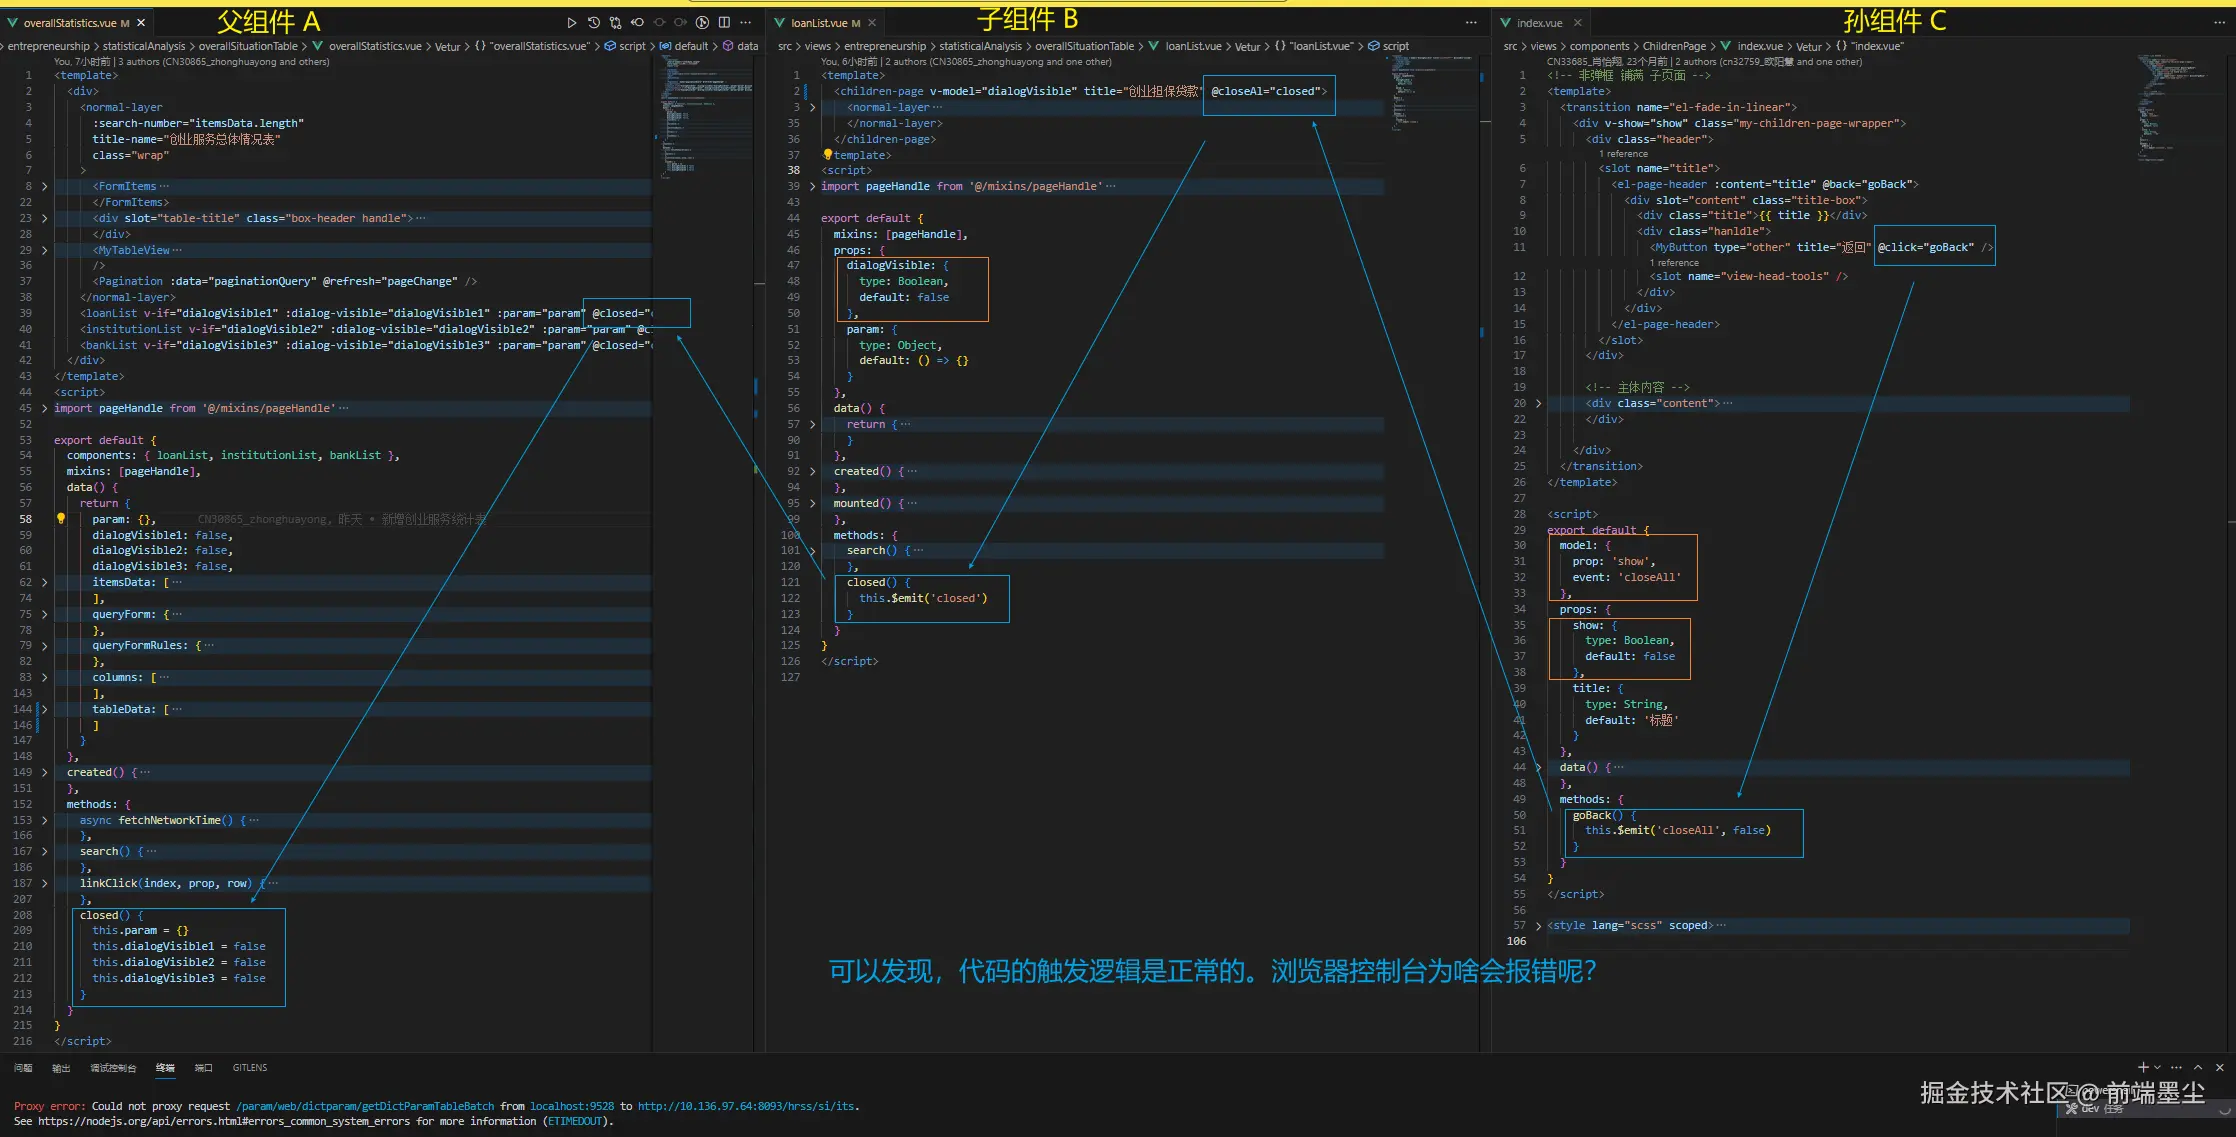
Task: Click the split editor right icon
Action: pyautogui.click(x=724, y=22)
